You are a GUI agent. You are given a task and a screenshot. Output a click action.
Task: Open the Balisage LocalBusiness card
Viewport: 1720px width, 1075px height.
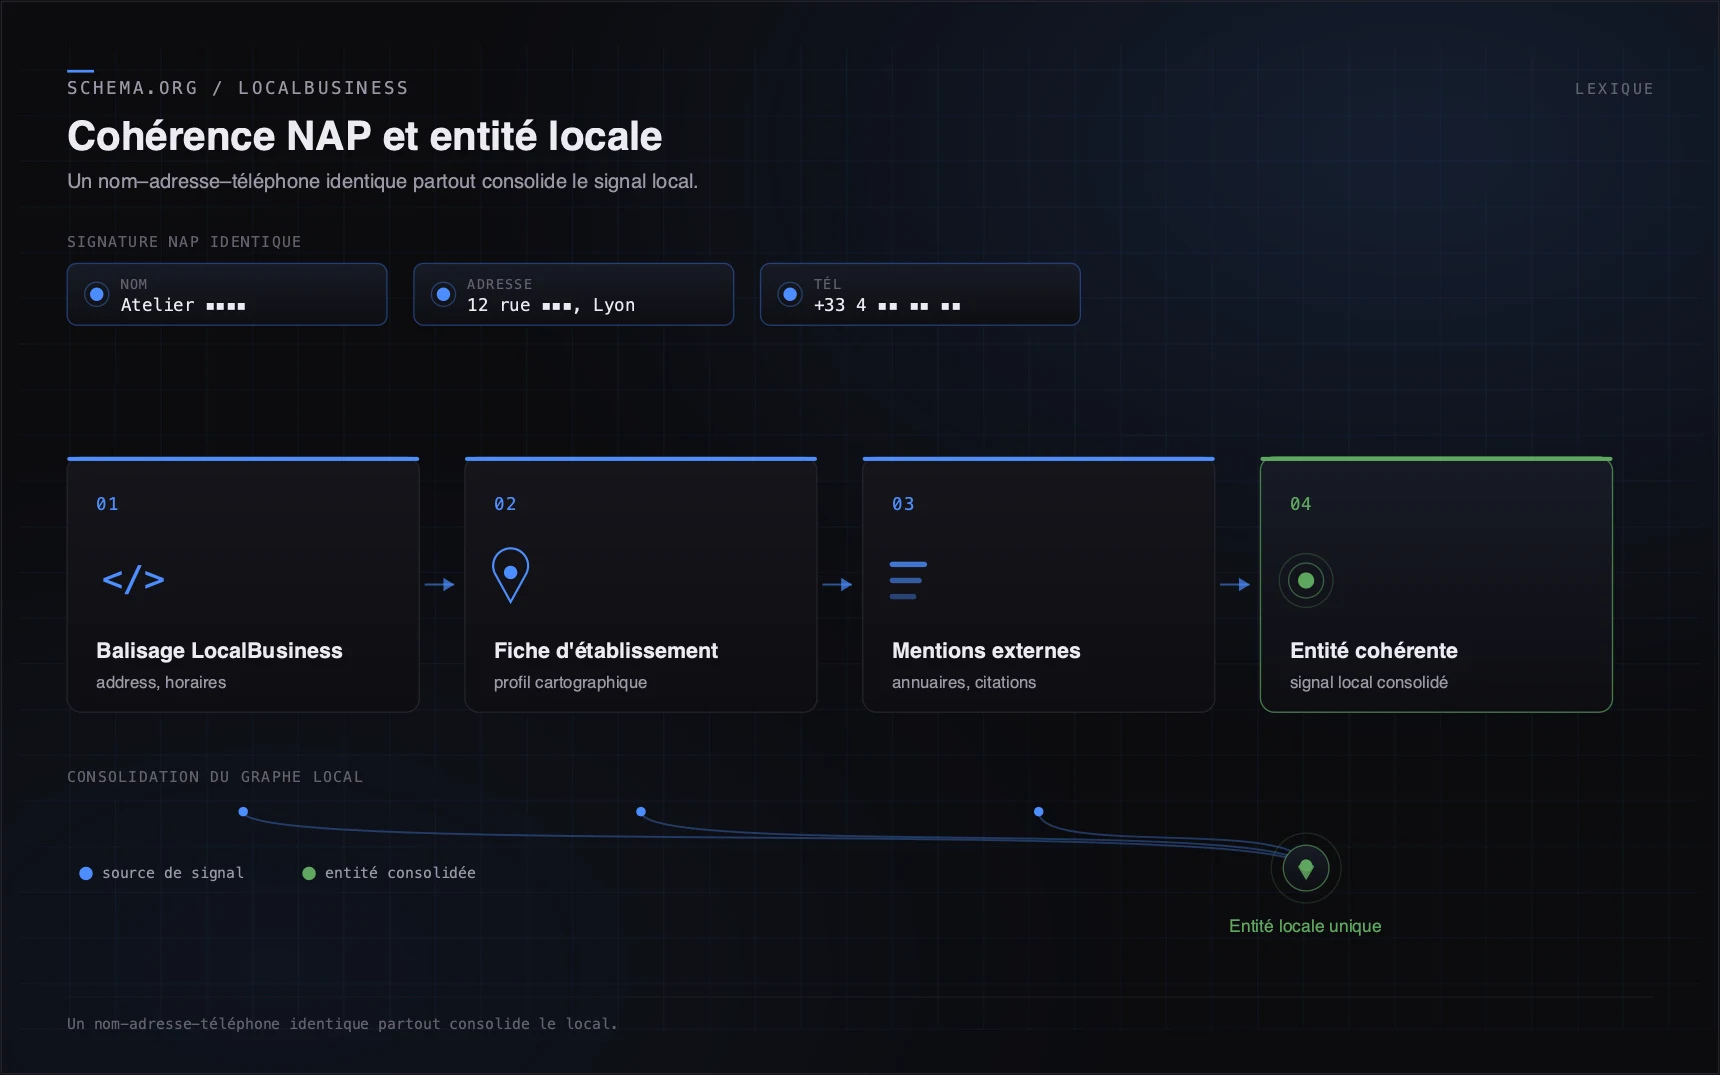pyautogui.click(x=243, y=585)
